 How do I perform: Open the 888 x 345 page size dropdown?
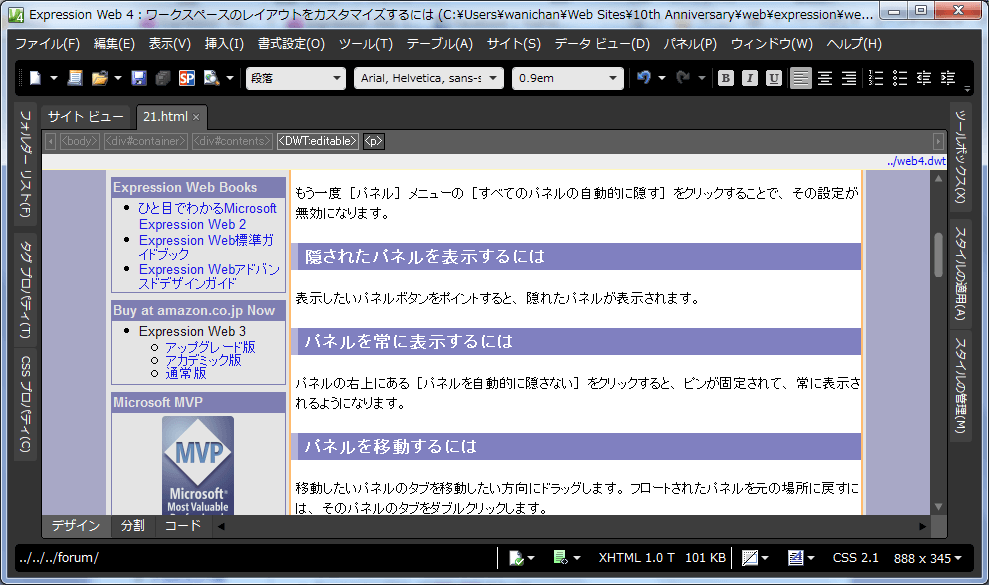point(927,558)
